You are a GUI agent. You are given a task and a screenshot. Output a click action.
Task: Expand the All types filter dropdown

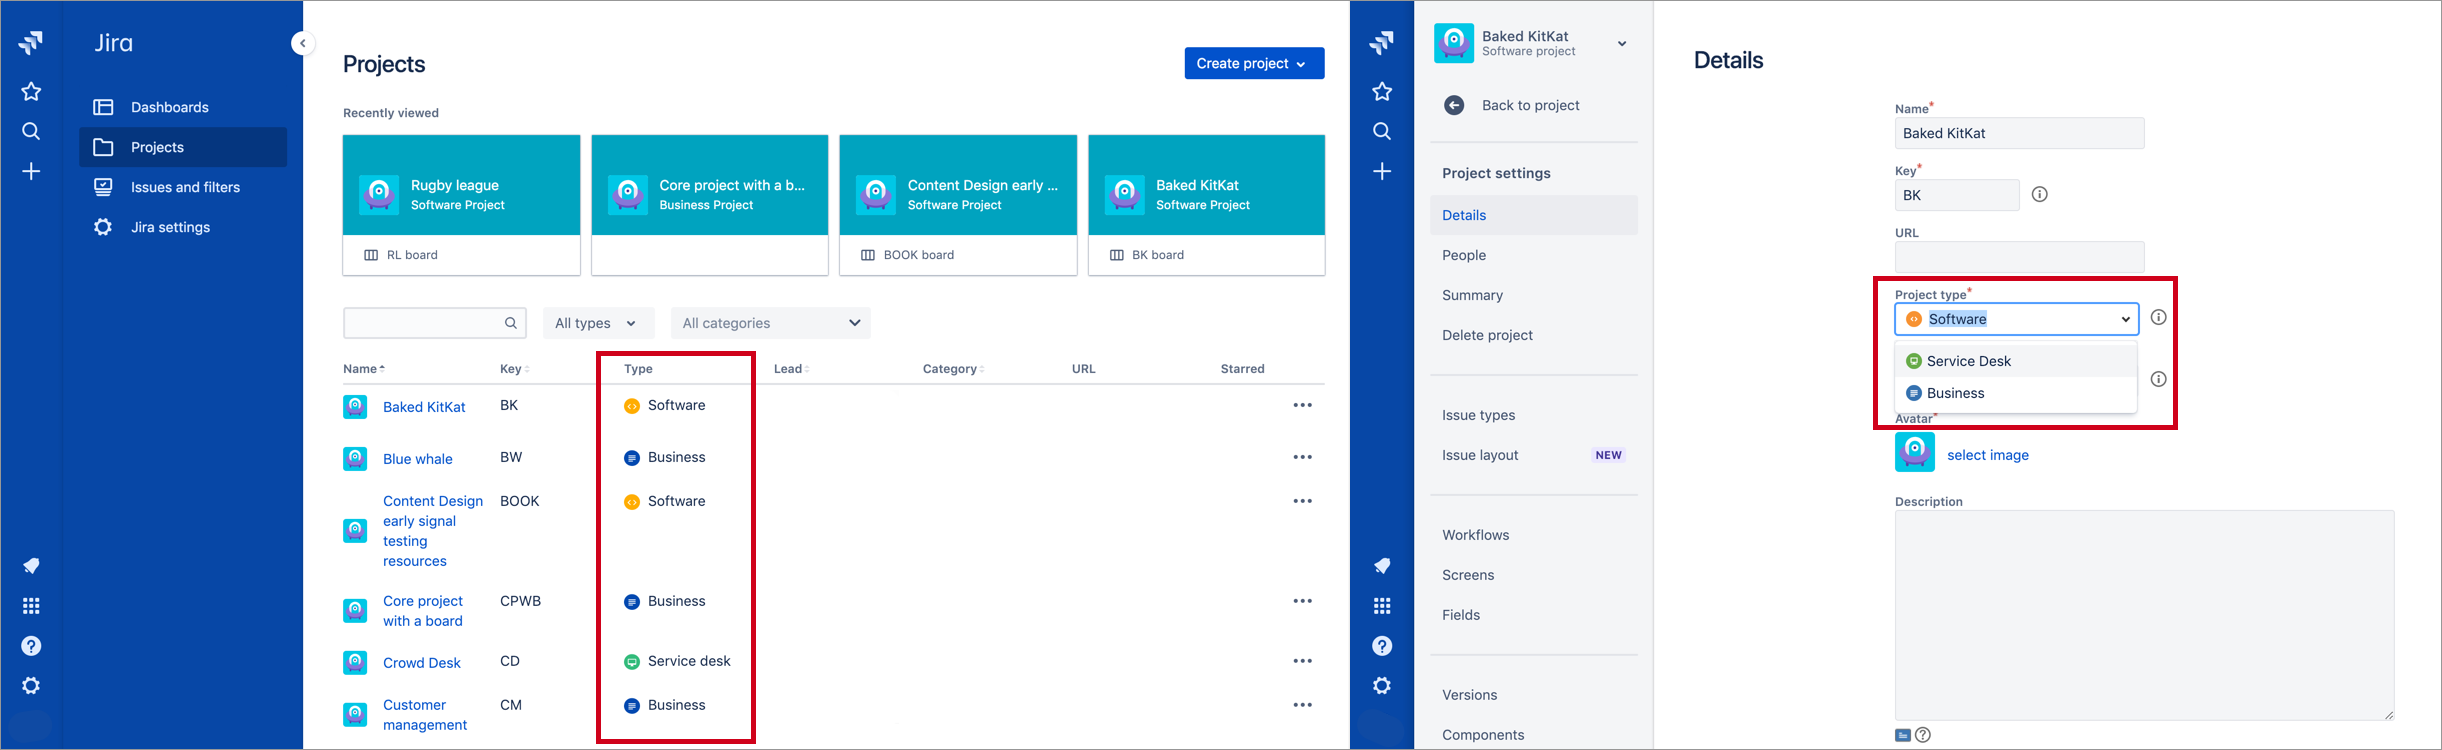pyautogui.click(x=598, y=323)
